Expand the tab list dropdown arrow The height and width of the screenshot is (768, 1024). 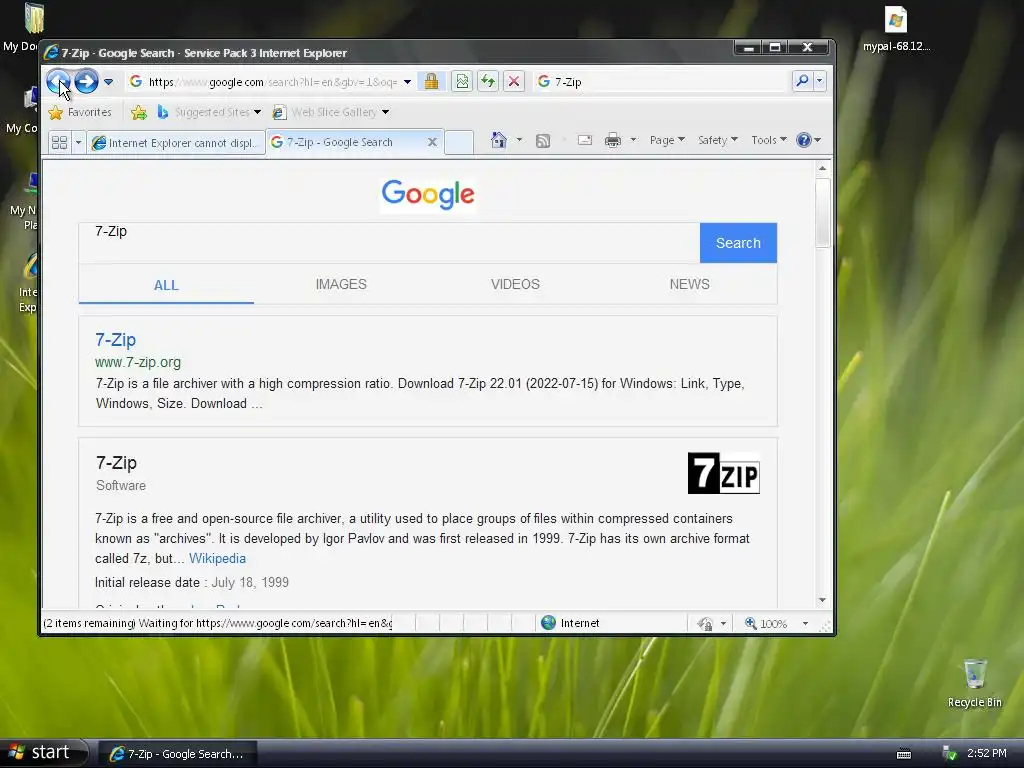click(x=78, y=142)
